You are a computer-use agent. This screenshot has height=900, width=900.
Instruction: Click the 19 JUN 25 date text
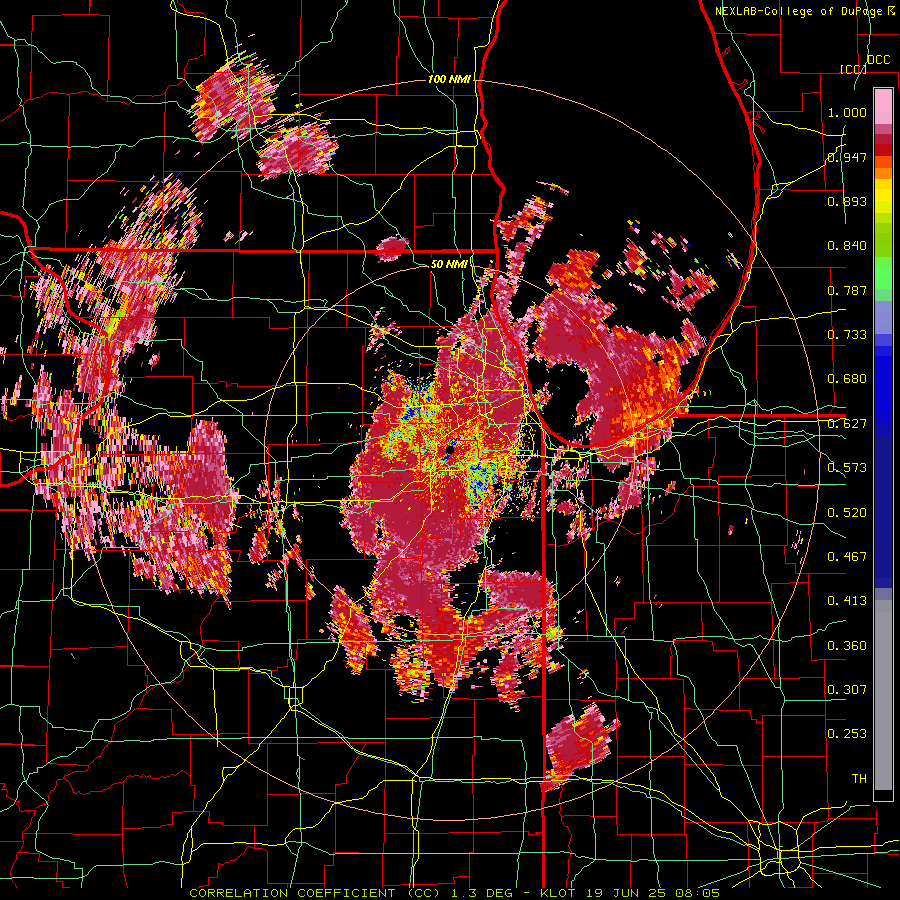tap(625, 893)
